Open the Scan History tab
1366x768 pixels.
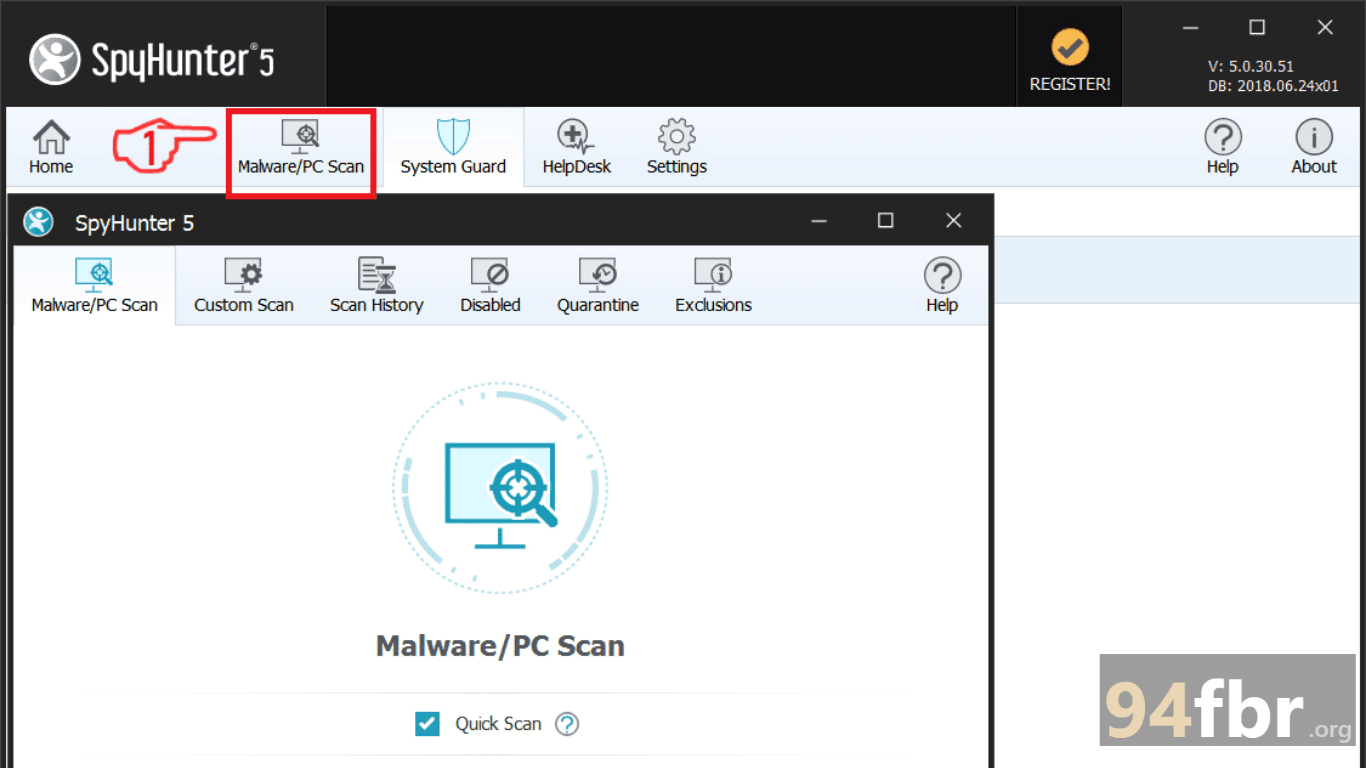[x=377, y=286]
